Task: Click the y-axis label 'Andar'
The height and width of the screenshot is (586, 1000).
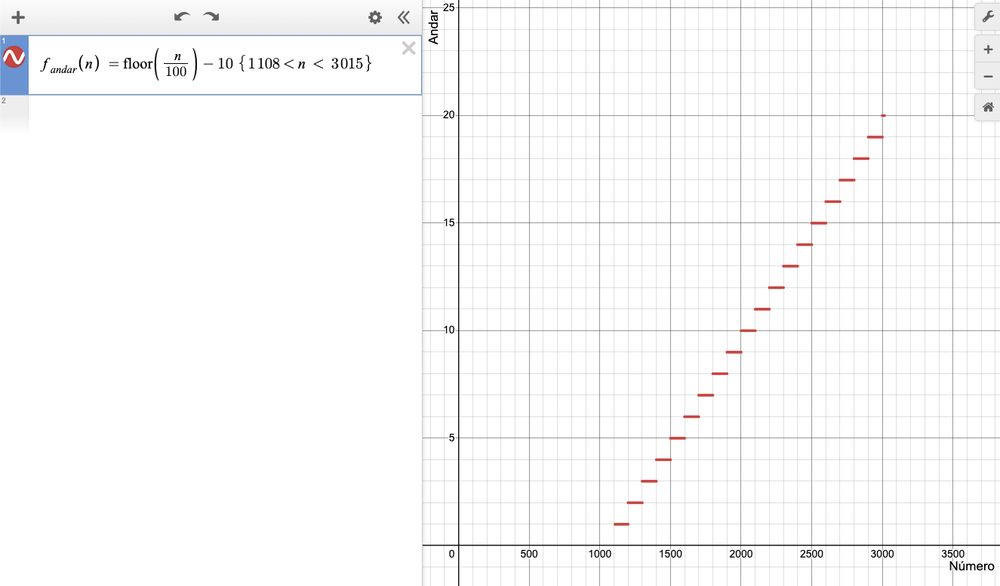Action: [x=434, y=27]
